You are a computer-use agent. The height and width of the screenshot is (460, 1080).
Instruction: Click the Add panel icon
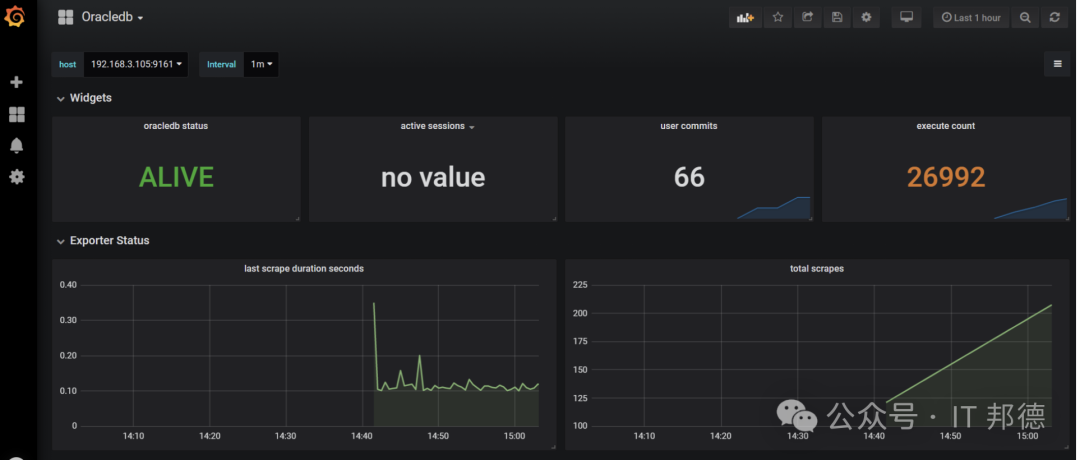[x=745, y=17]
